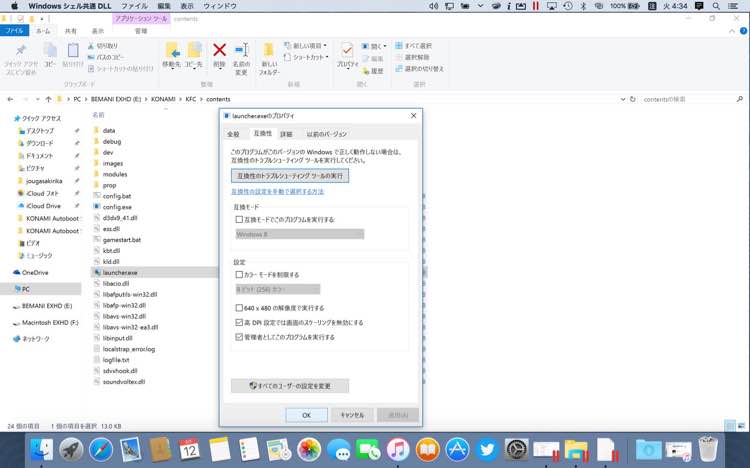Screen dimensions: 750x468
Task: Click the Spotlight search icon in menu bar
Action: [x=716, y=6]
